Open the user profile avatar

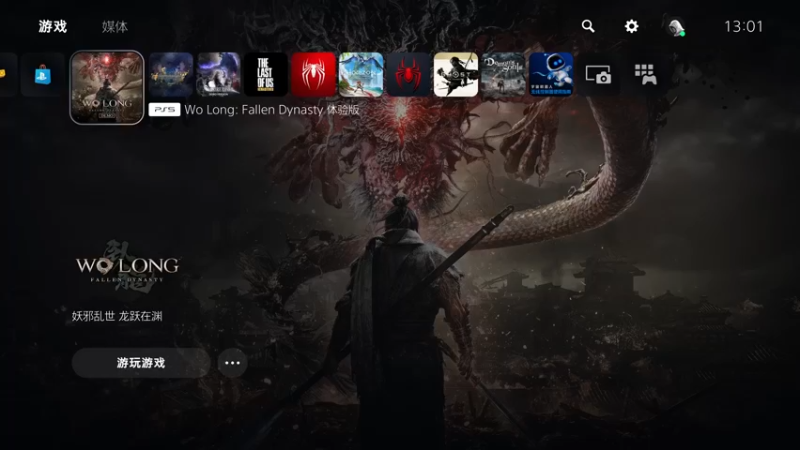click(676, 27)
